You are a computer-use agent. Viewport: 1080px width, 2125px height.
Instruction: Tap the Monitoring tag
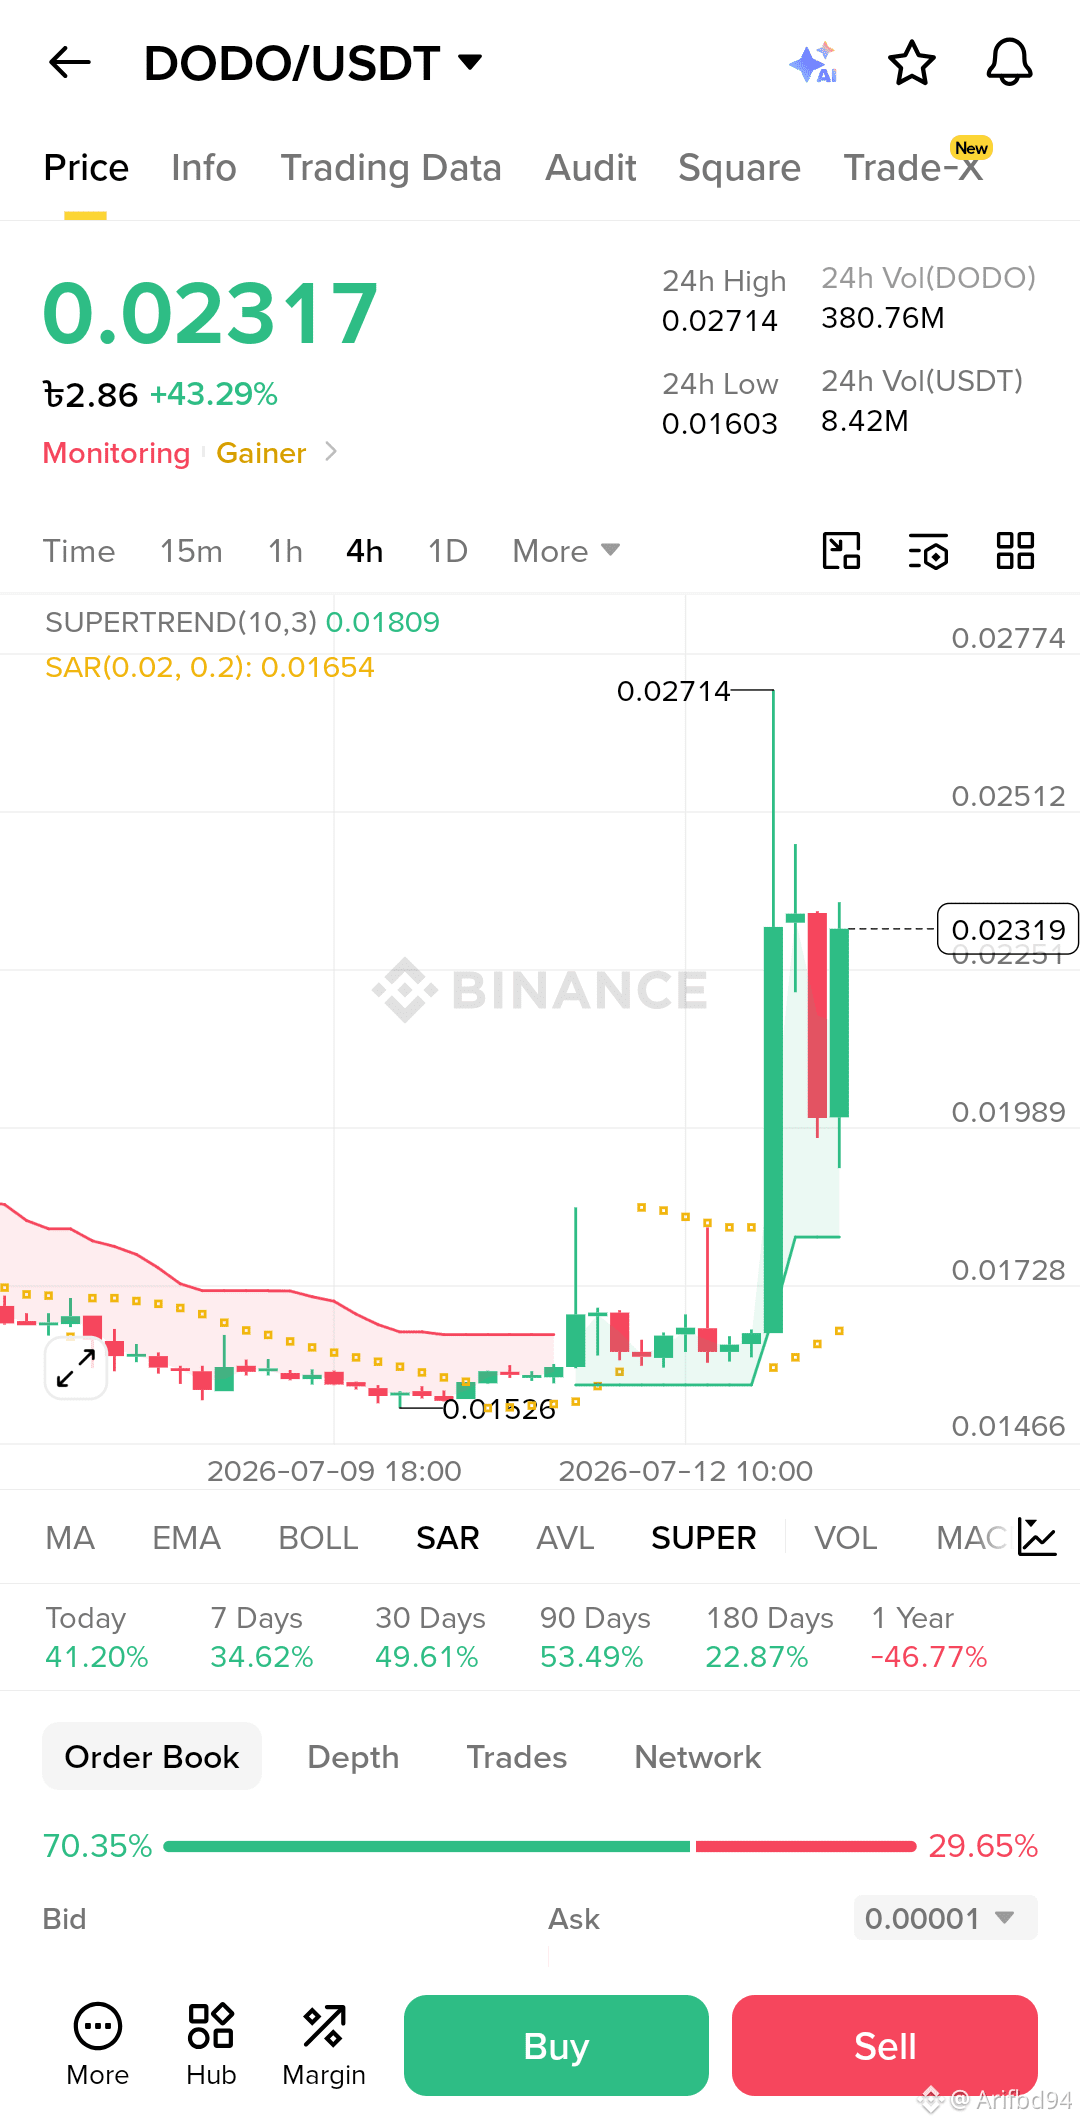point(116,453)
